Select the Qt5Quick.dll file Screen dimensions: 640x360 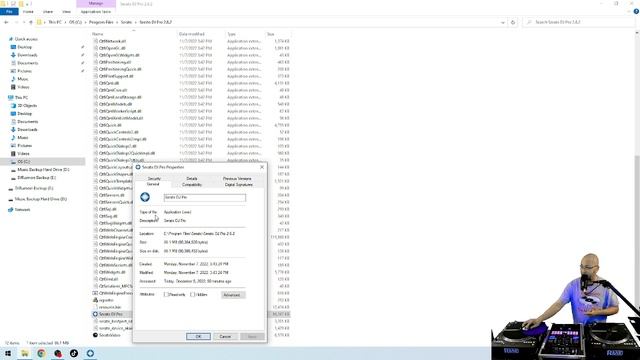pyautogui.click(x=110, y=125)
